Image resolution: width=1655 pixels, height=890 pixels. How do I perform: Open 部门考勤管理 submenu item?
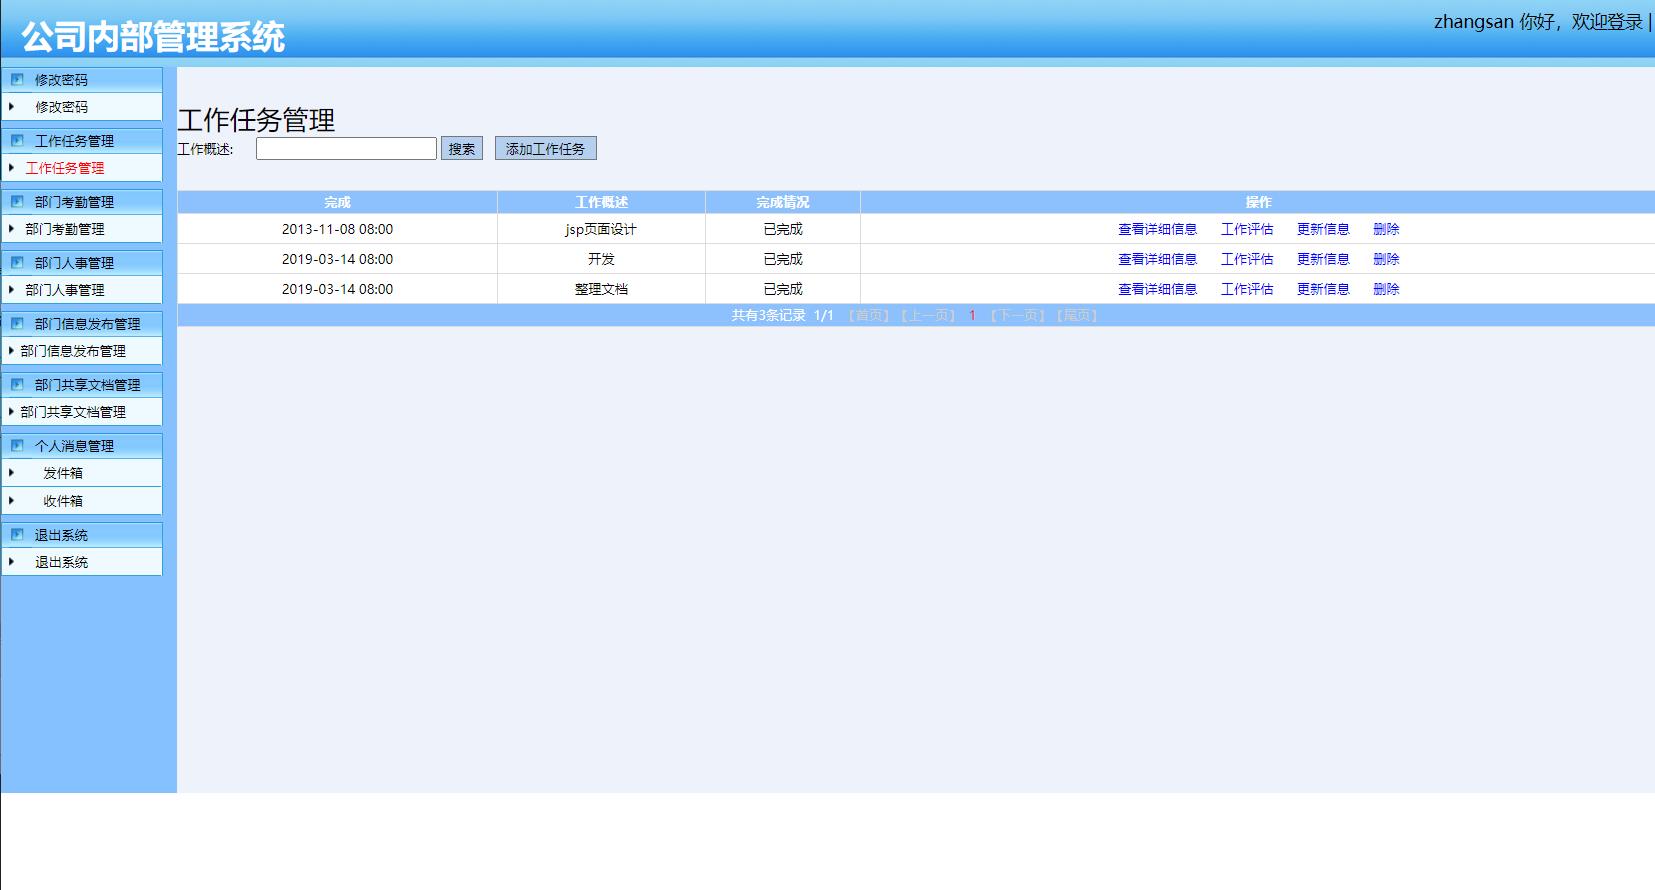tap(65, 229)
